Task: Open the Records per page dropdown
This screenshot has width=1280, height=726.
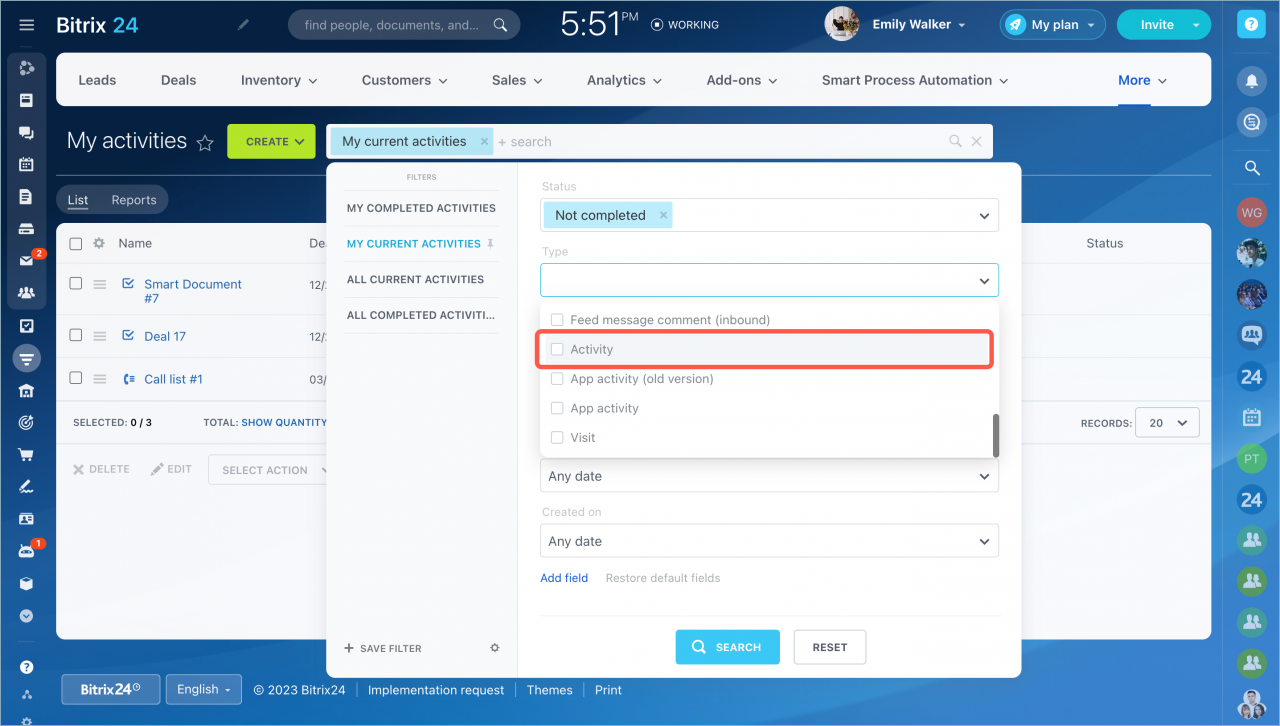Action: click(1168, 423)
